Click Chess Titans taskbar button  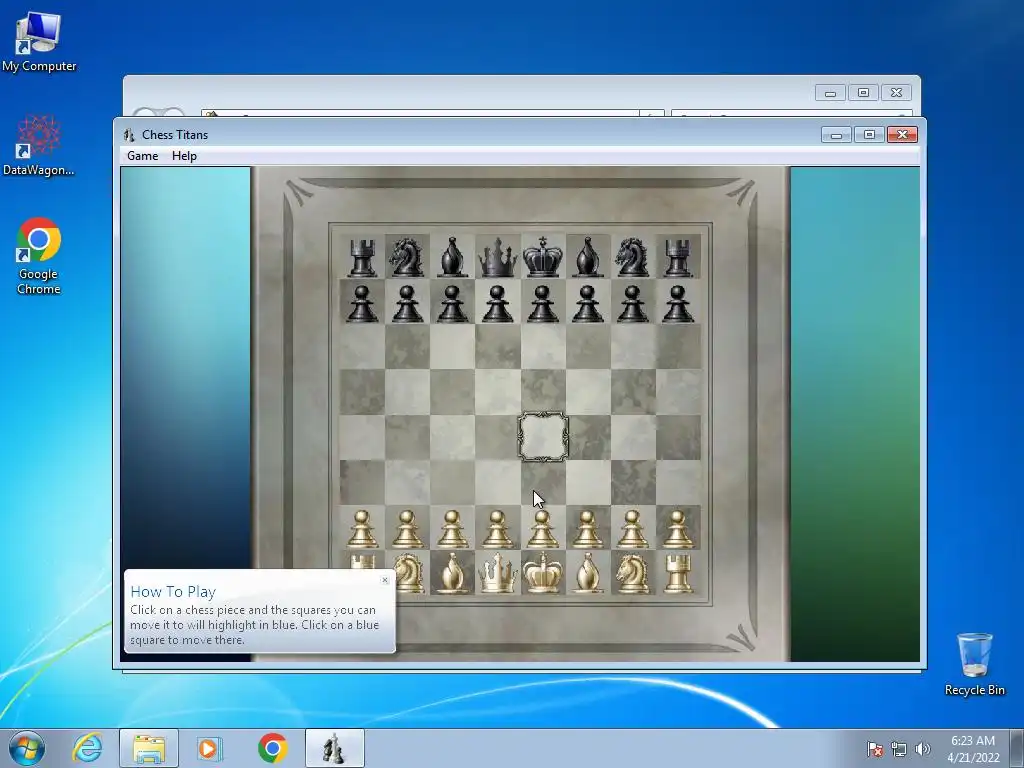tap(334, 748)
